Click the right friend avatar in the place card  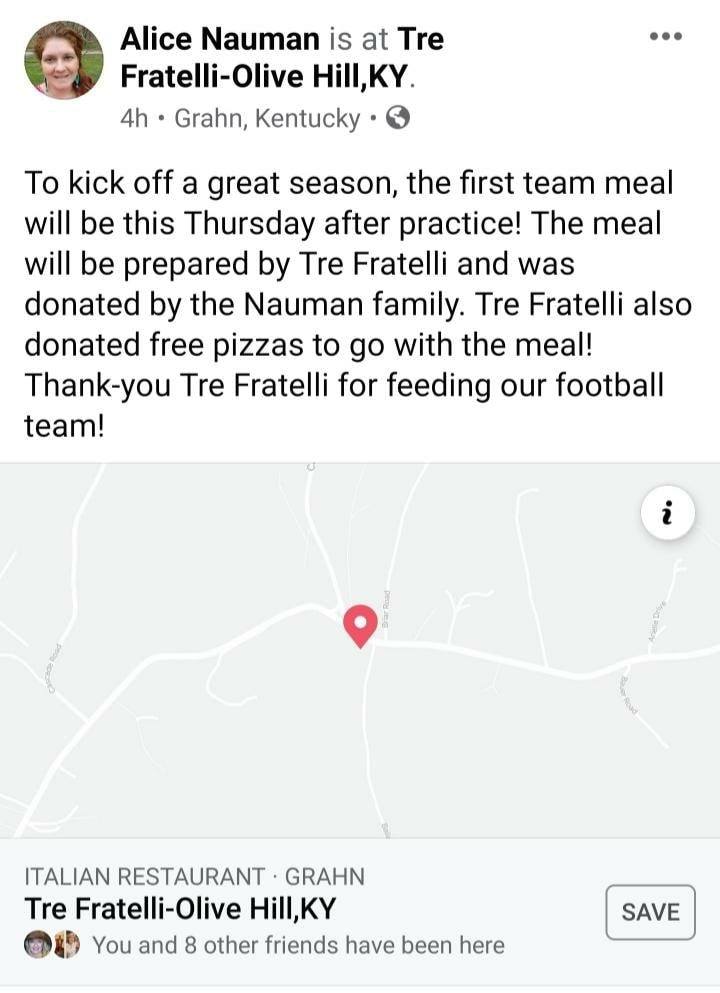coord(66,944)
